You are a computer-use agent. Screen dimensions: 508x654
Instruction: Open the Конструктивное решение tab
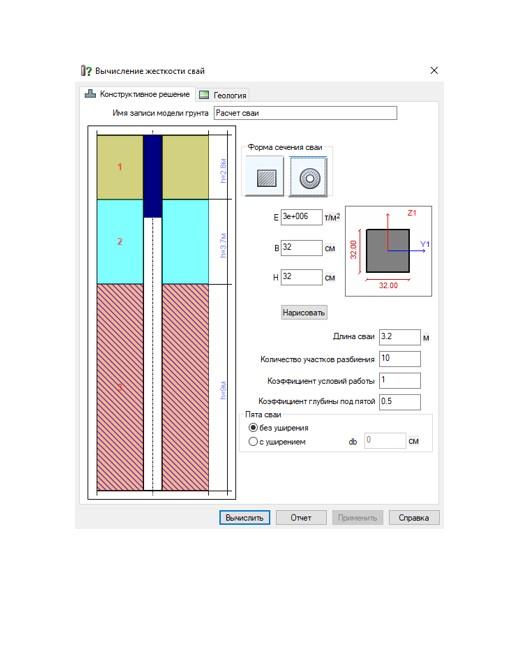pos(138,94)
